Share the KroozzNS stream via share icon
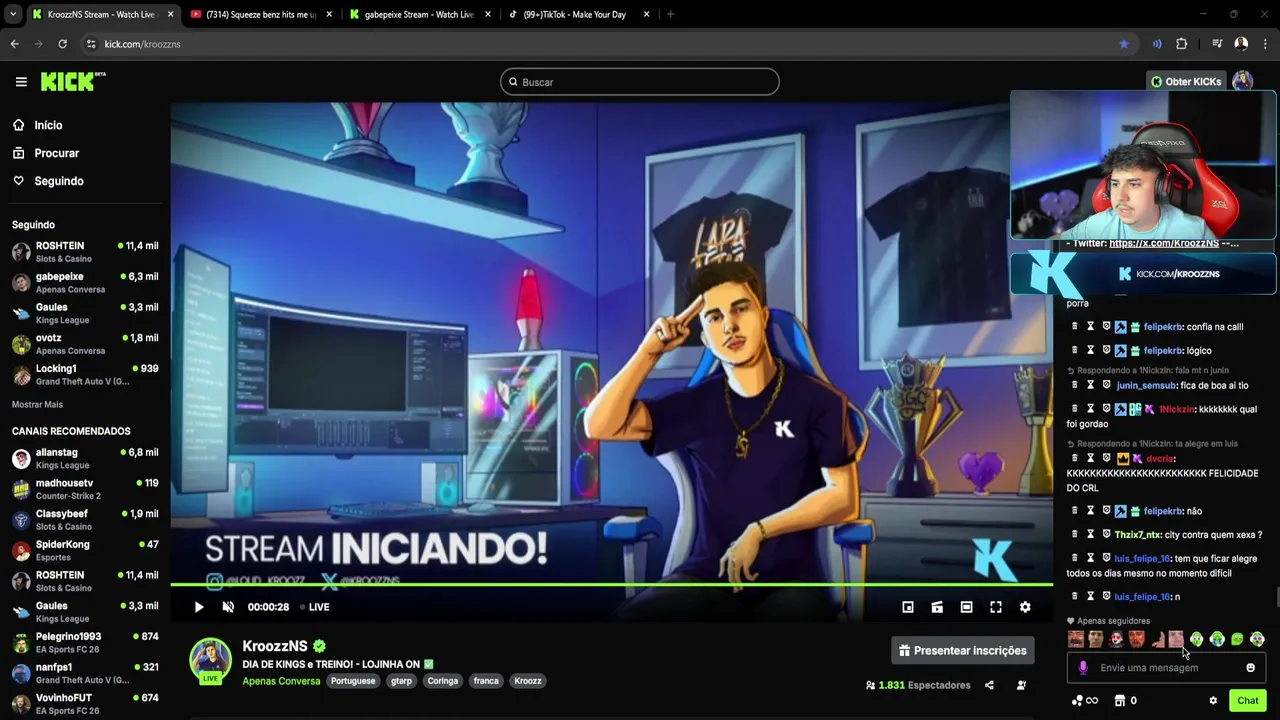This screenshot has height=720, width=1280. [x=989, y=685]
